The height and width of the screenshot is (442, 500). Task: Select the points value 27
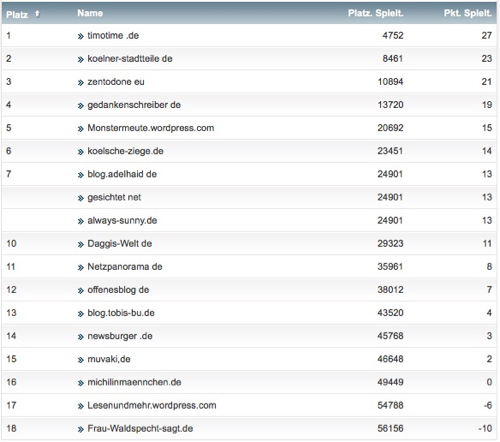487,35
